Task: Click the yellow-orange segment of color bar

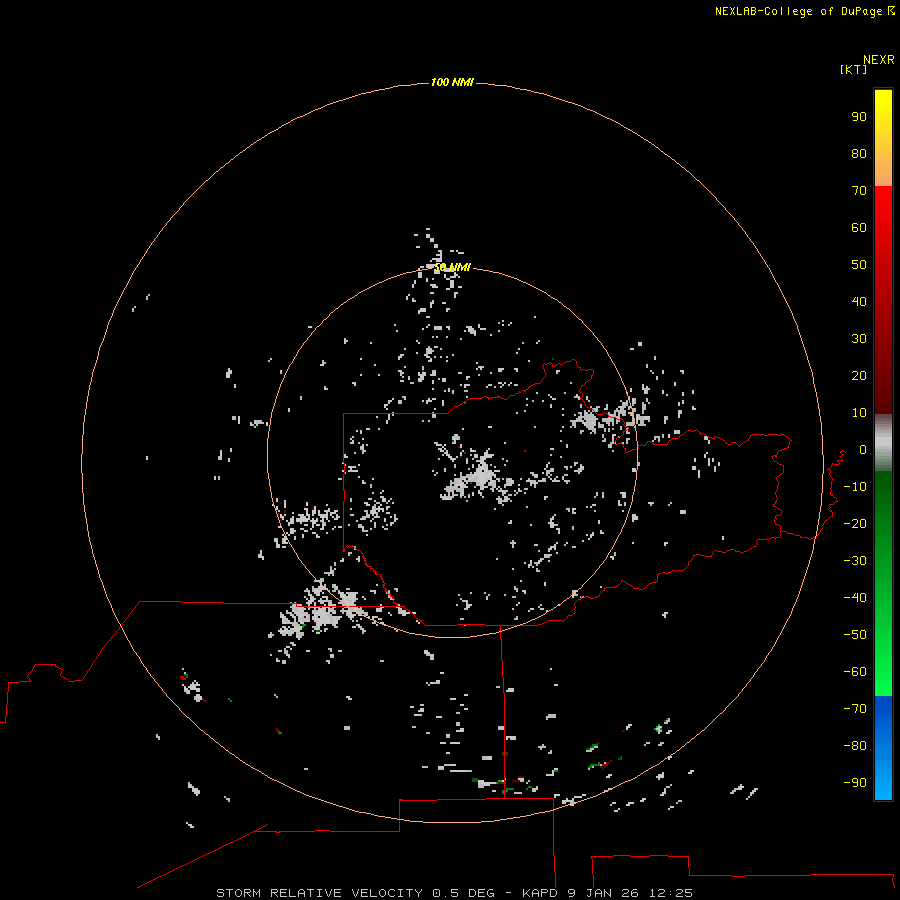Action: 883,138
